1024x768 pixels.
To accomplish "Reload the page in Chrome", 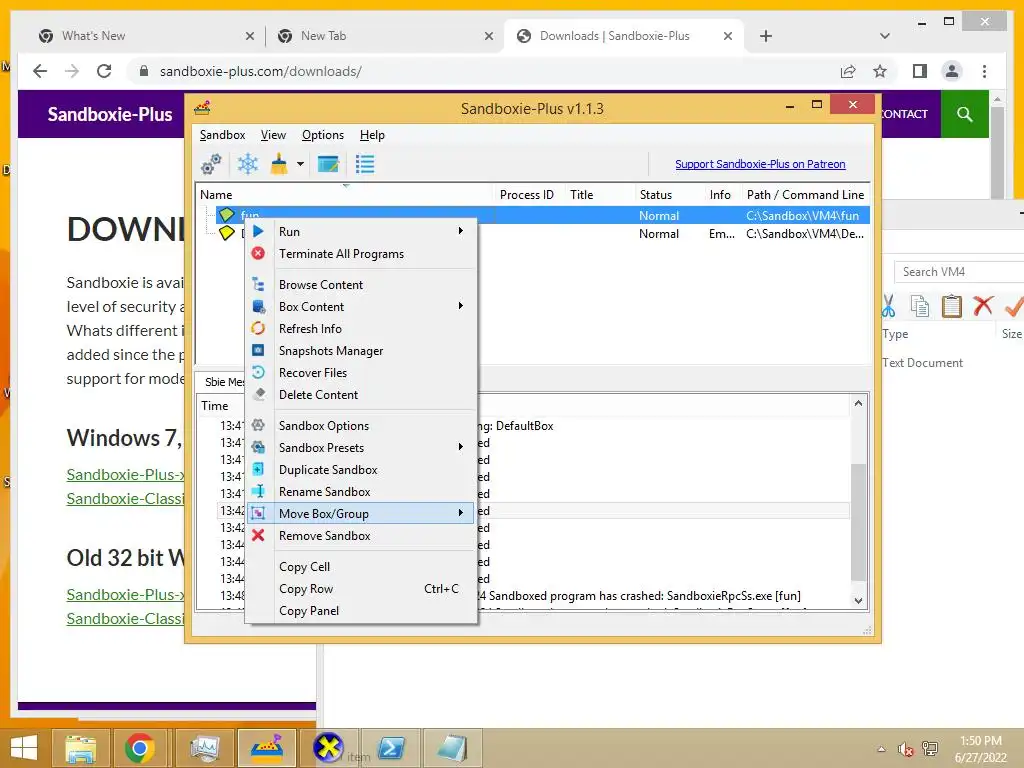I will click(104, 71).
